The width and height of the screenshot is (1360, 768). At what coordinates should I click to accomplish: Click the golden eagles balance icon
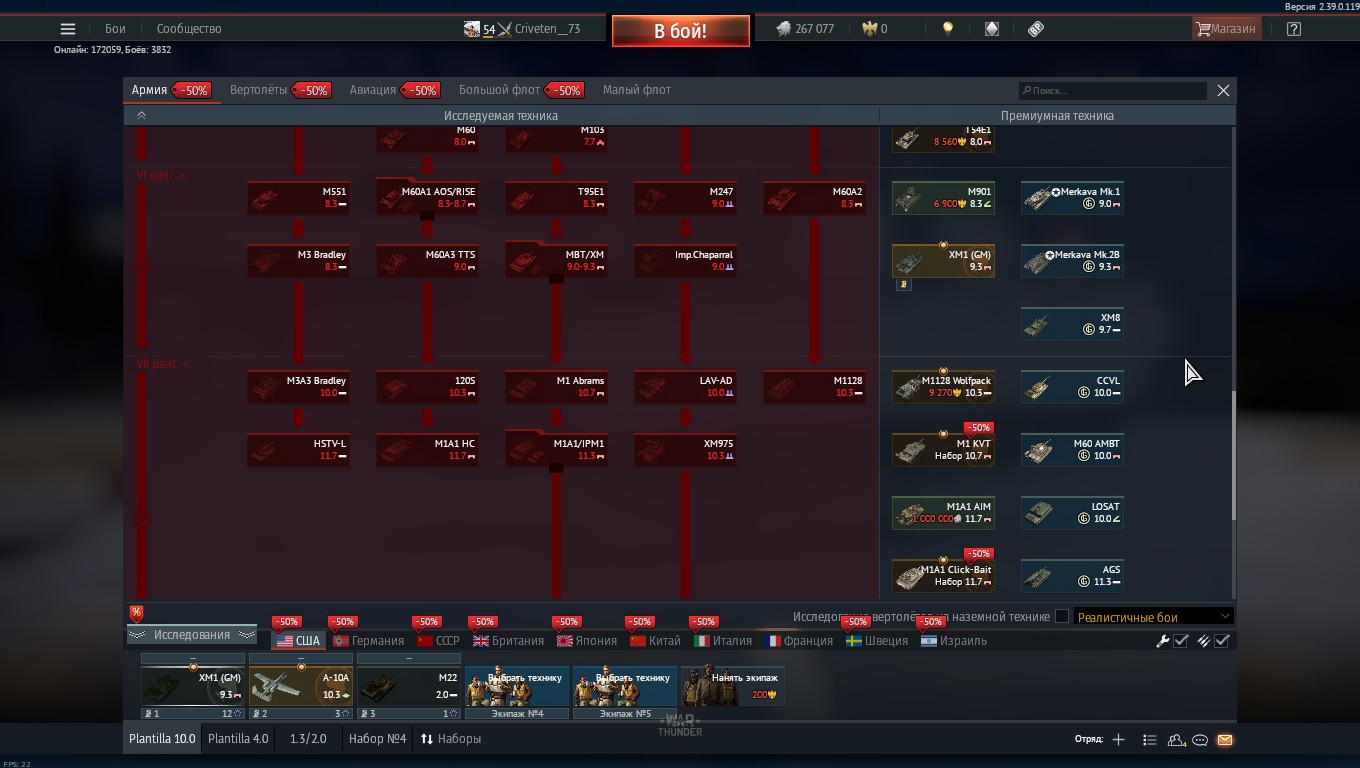[x=868, y=29]
